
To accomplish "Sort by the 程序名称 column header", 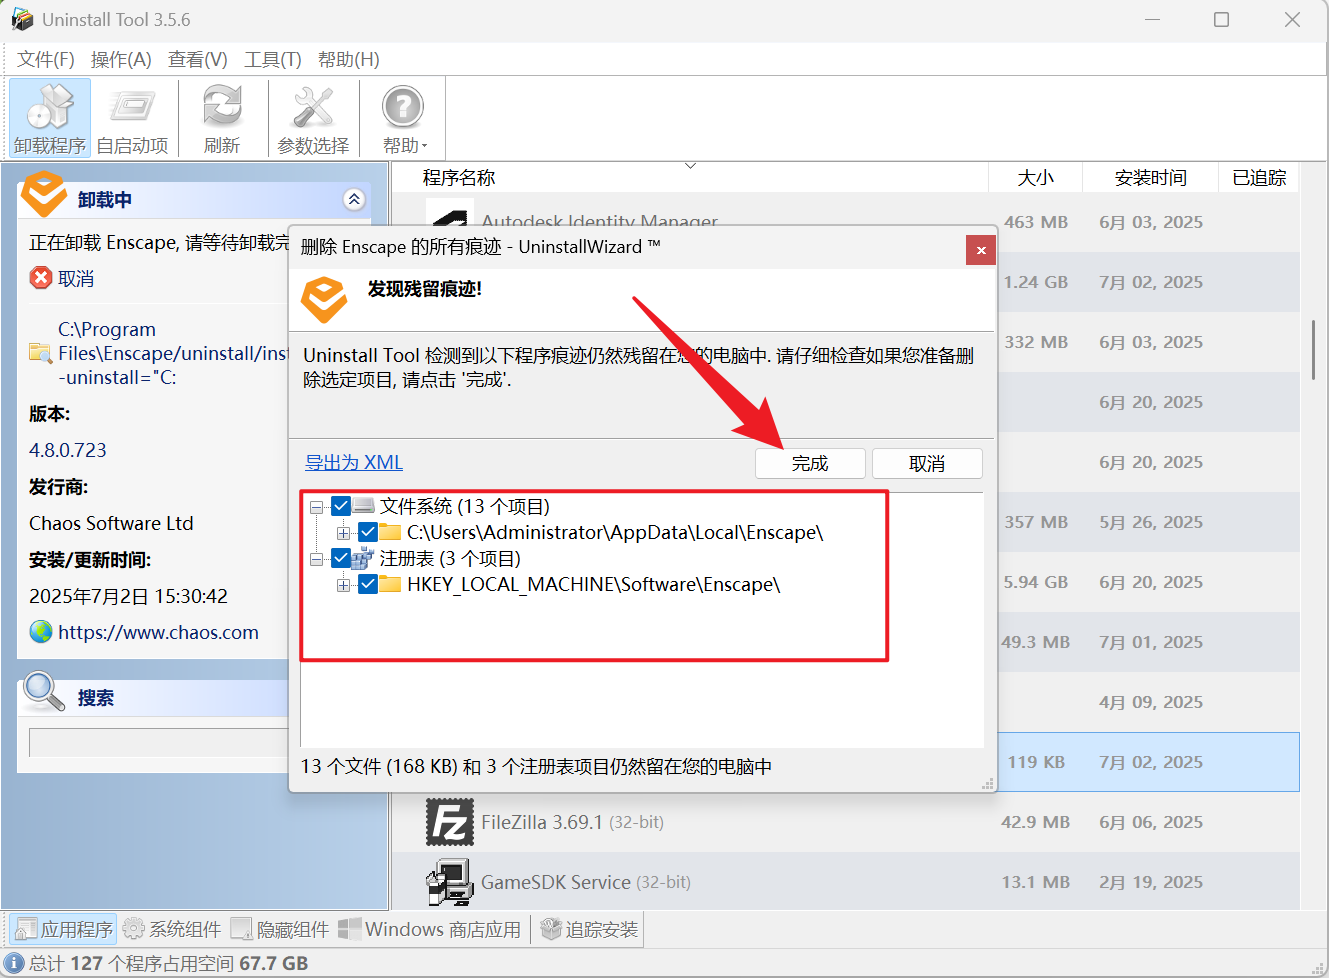I will 690,177.
